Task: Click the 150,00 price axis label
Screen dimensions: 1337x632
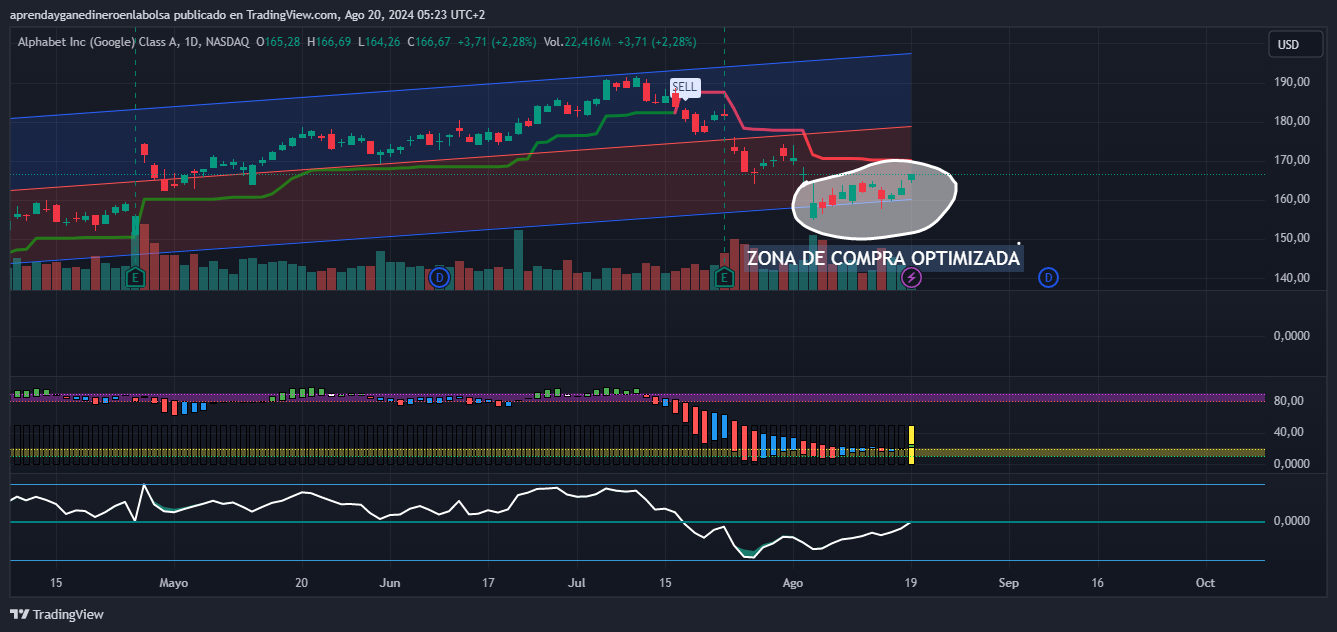Action: coord(1292,238)
